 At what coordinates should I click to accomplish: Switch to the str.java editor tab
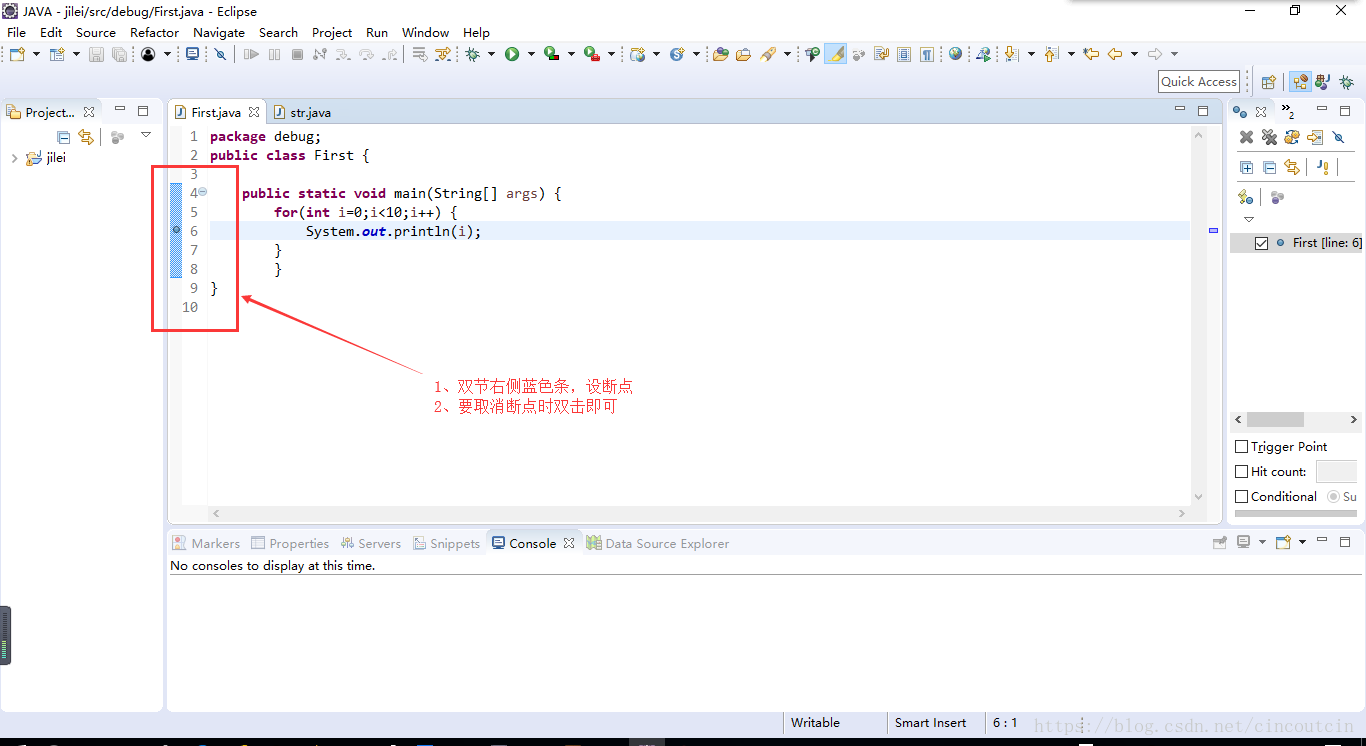(310, 112)
